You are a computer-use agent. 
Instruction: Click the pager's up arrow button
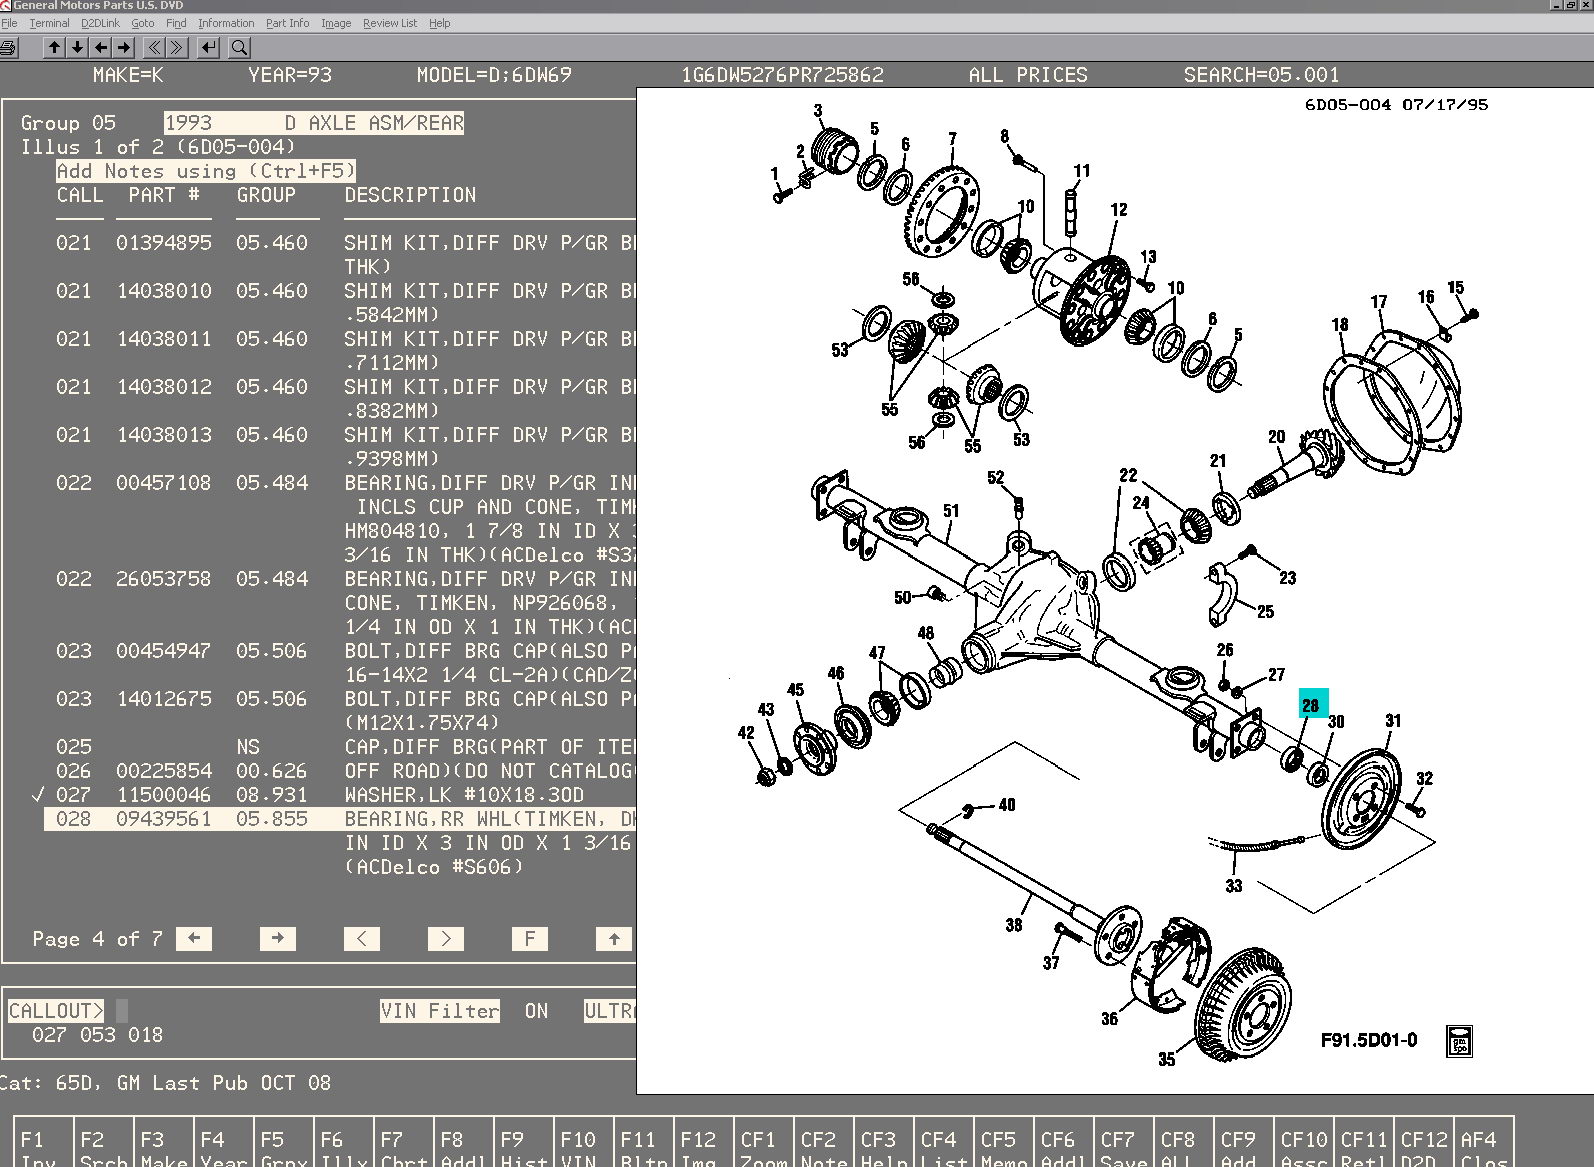[x=614, y=938]
